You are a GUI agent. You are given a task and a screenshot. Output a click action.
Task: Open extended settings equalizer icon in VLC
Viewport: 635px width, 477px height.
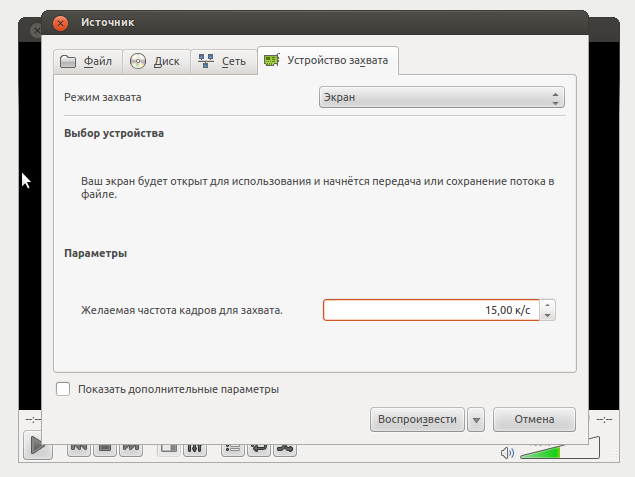195,449
